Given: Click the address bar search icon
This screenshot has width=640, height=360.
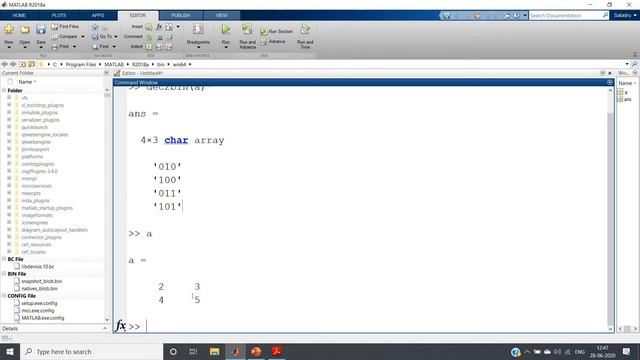Looking at the screenshot, I should pyautogui.click(x=634, y=64).
